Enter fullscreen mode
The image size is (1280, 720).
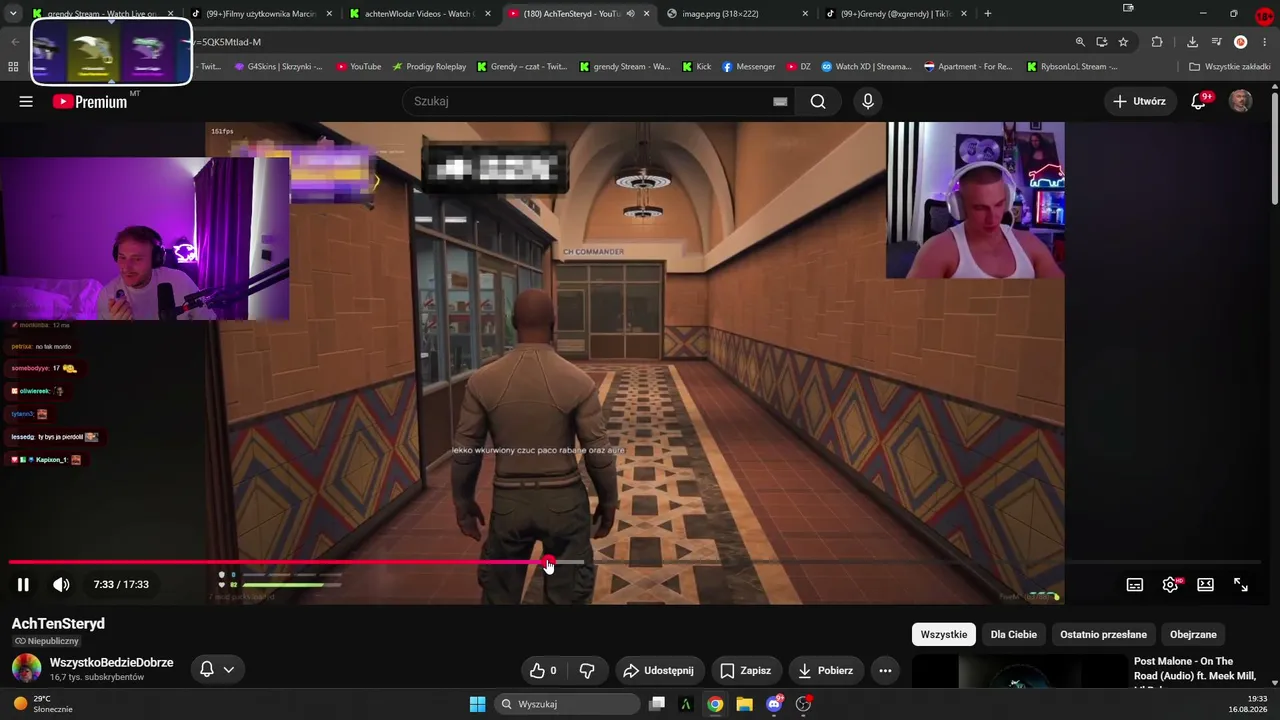point(1241,585)
